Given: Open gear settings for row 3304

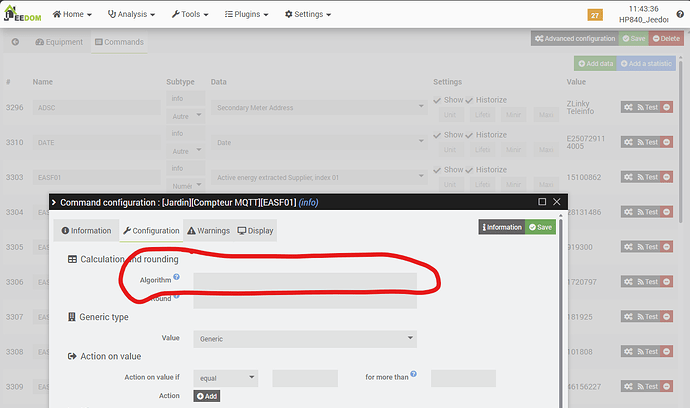Looking at the screenshot, I should coord(628,212).
